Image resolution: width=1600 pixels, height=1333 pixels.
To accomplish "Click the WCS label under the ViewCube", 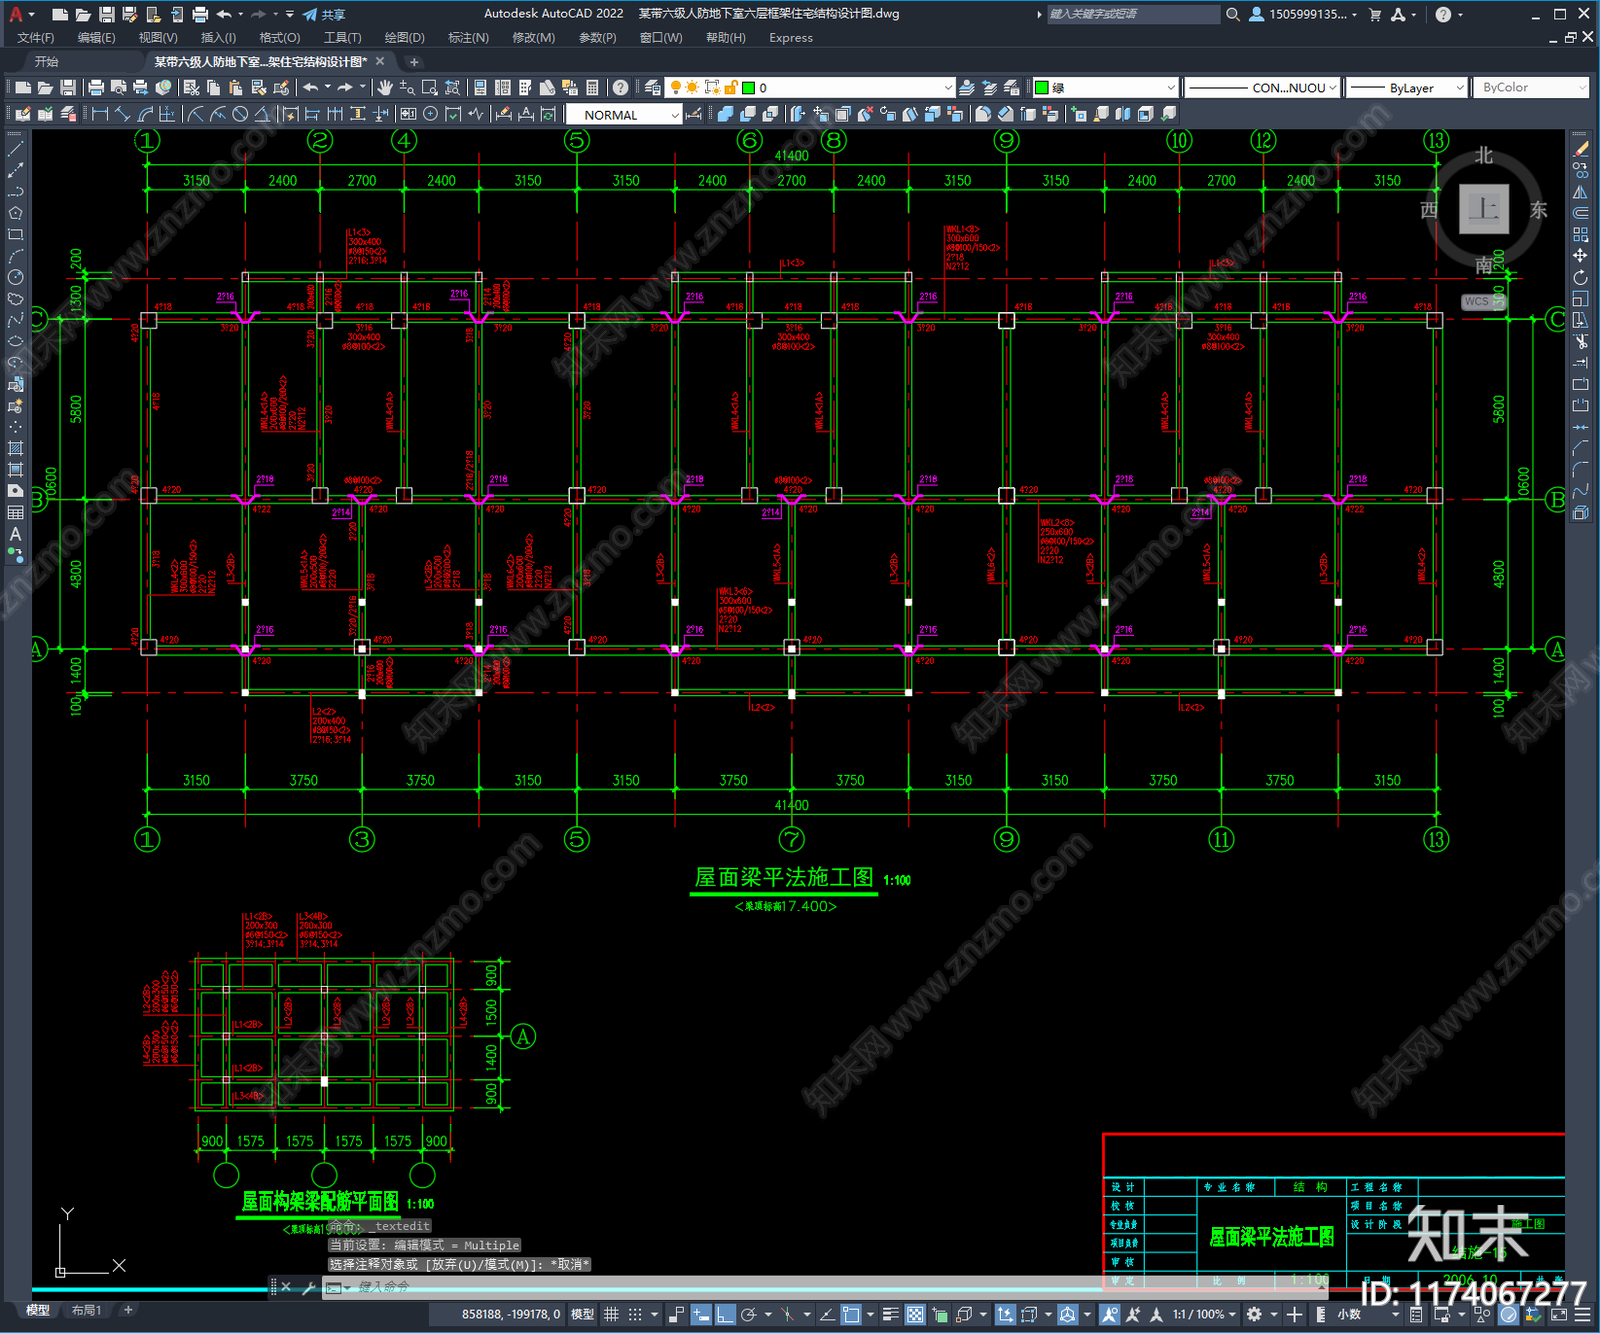I will pyautogui.click(x=1478, y=301).
